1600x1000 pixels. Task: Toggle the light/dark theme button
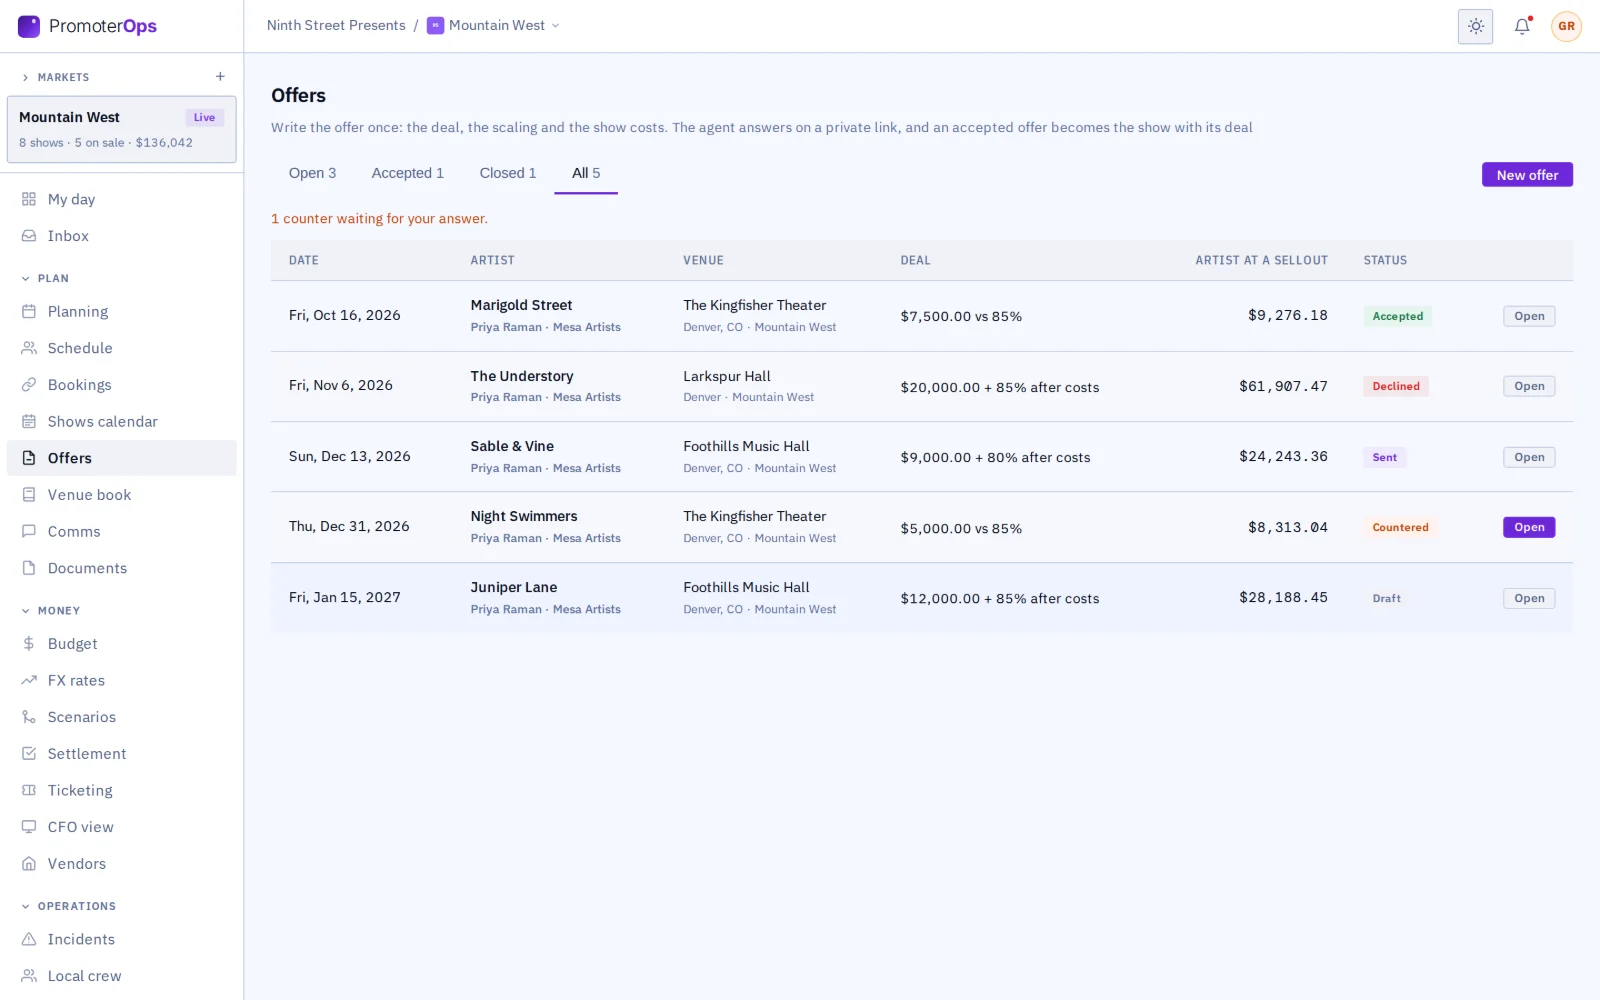[1475, 26]
